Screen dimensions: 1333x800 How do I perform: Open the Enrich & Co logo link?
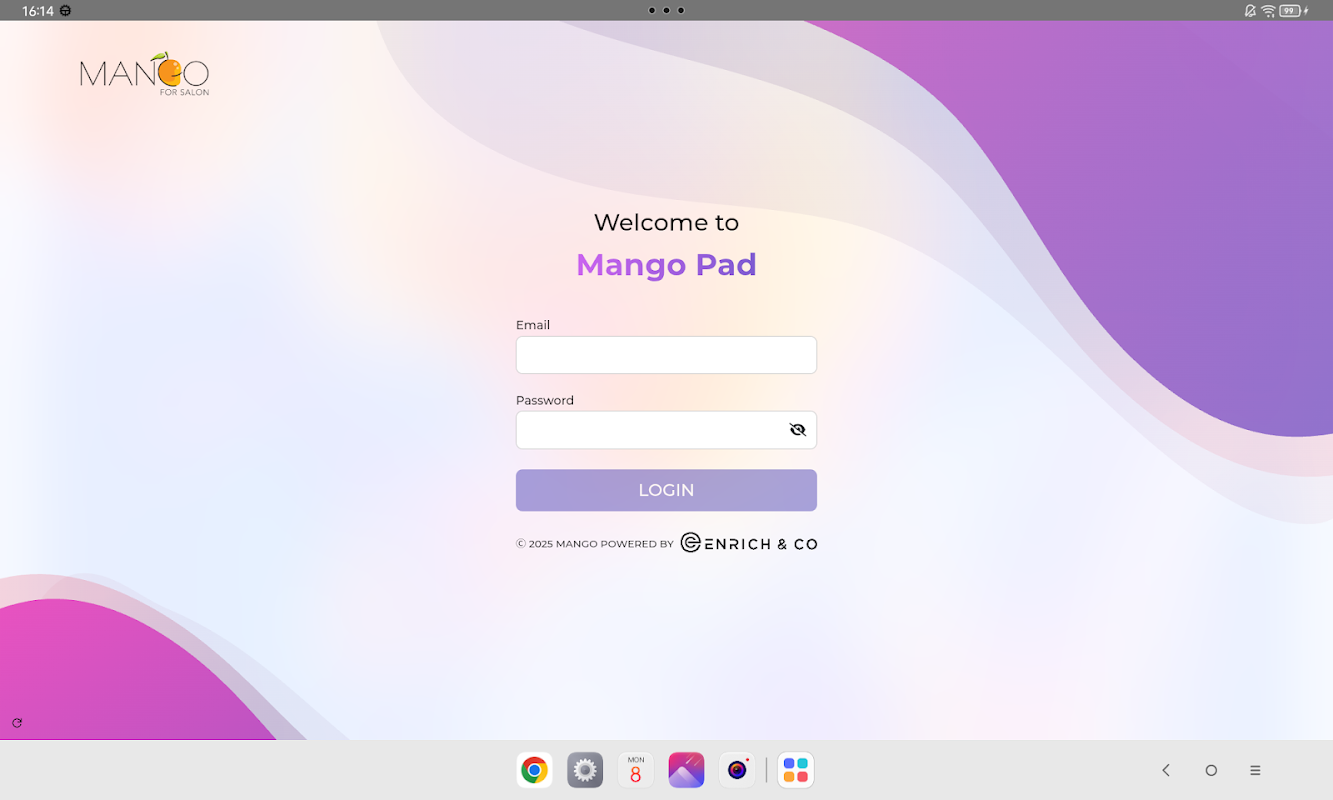click(x=749, y=543)
